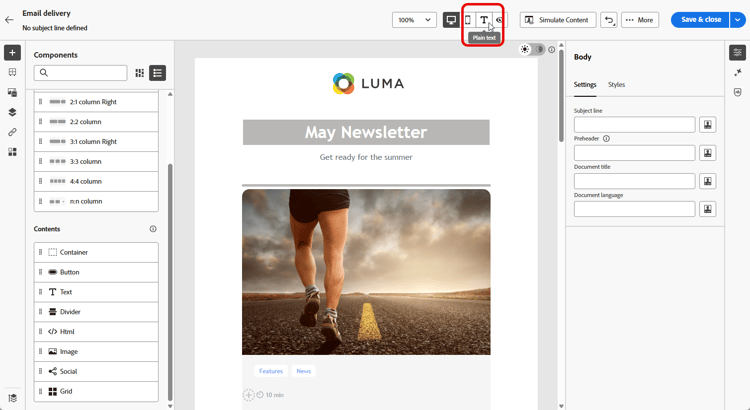Click the Subject line input field
The height and width of the screenshot is (410, 750).
(x=634, y=124)
